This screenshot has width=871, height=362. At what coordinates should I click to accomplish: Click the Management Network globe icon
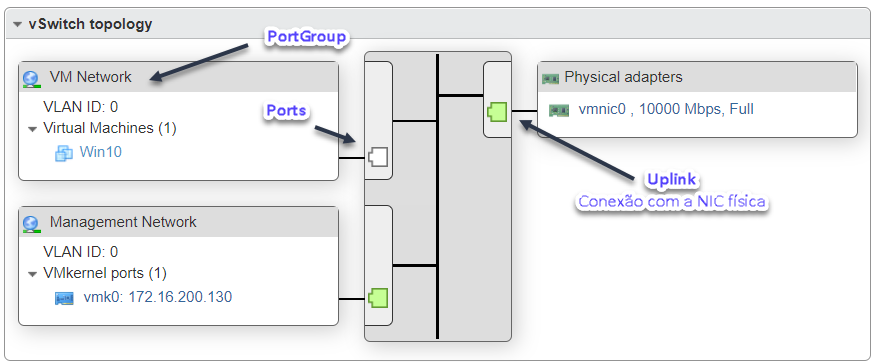pos(31,224)
